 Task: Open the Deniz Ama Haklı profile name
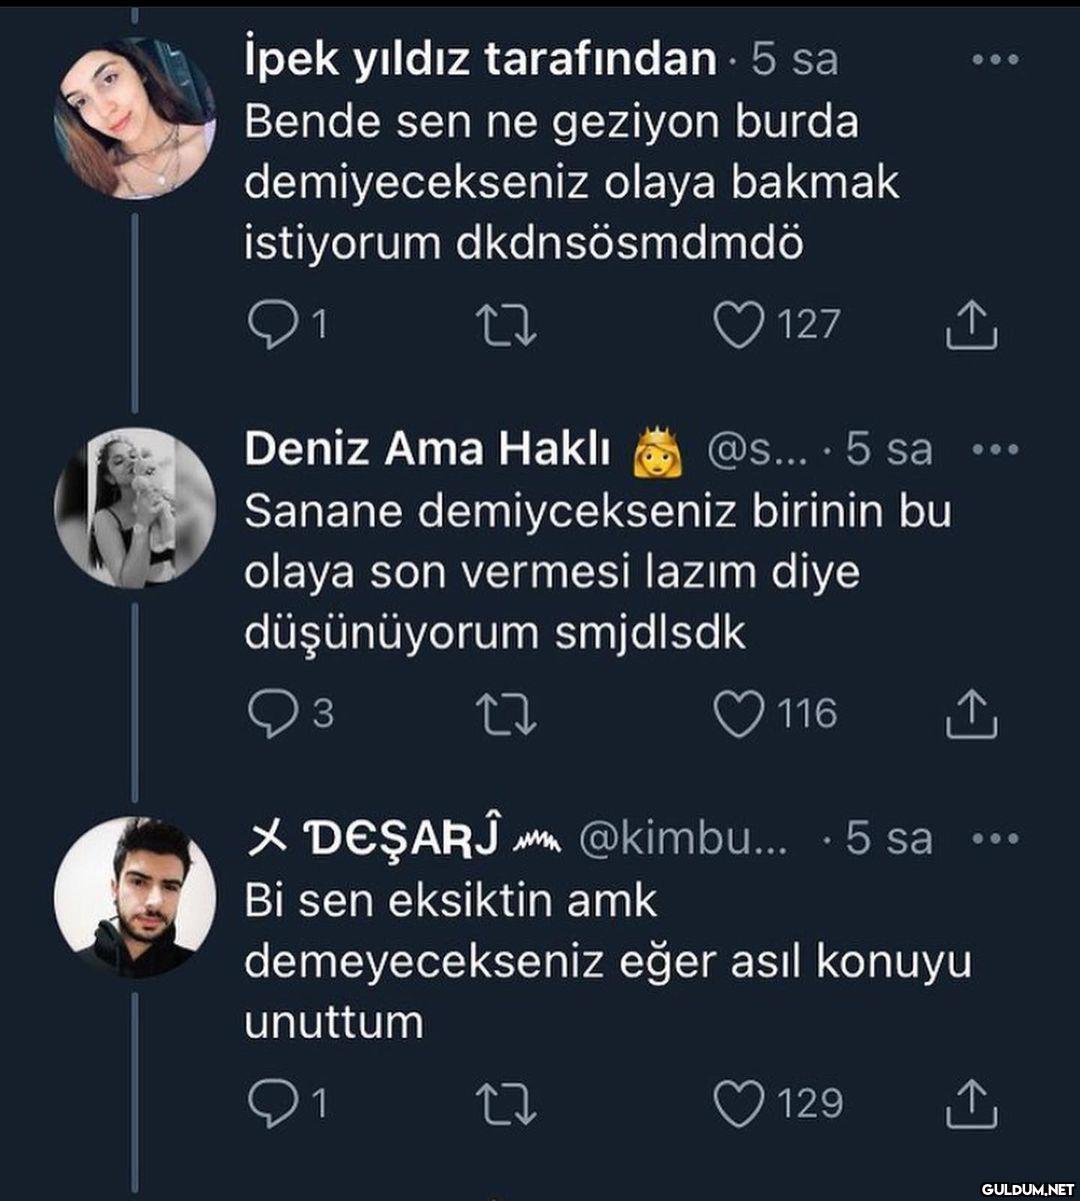coord(427,450)
